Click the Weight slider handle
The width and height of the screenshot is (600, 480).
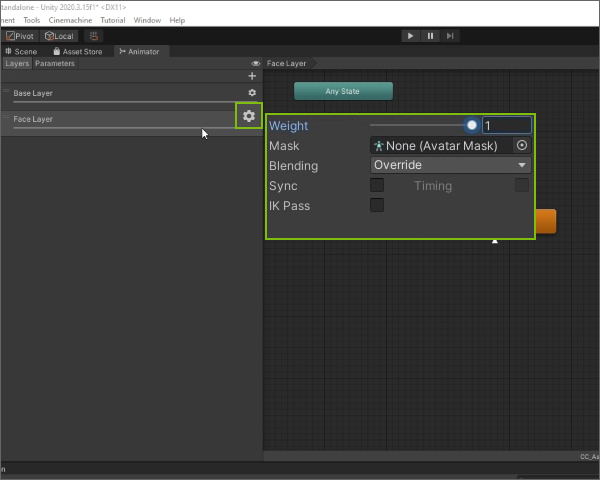coord(472,126)
